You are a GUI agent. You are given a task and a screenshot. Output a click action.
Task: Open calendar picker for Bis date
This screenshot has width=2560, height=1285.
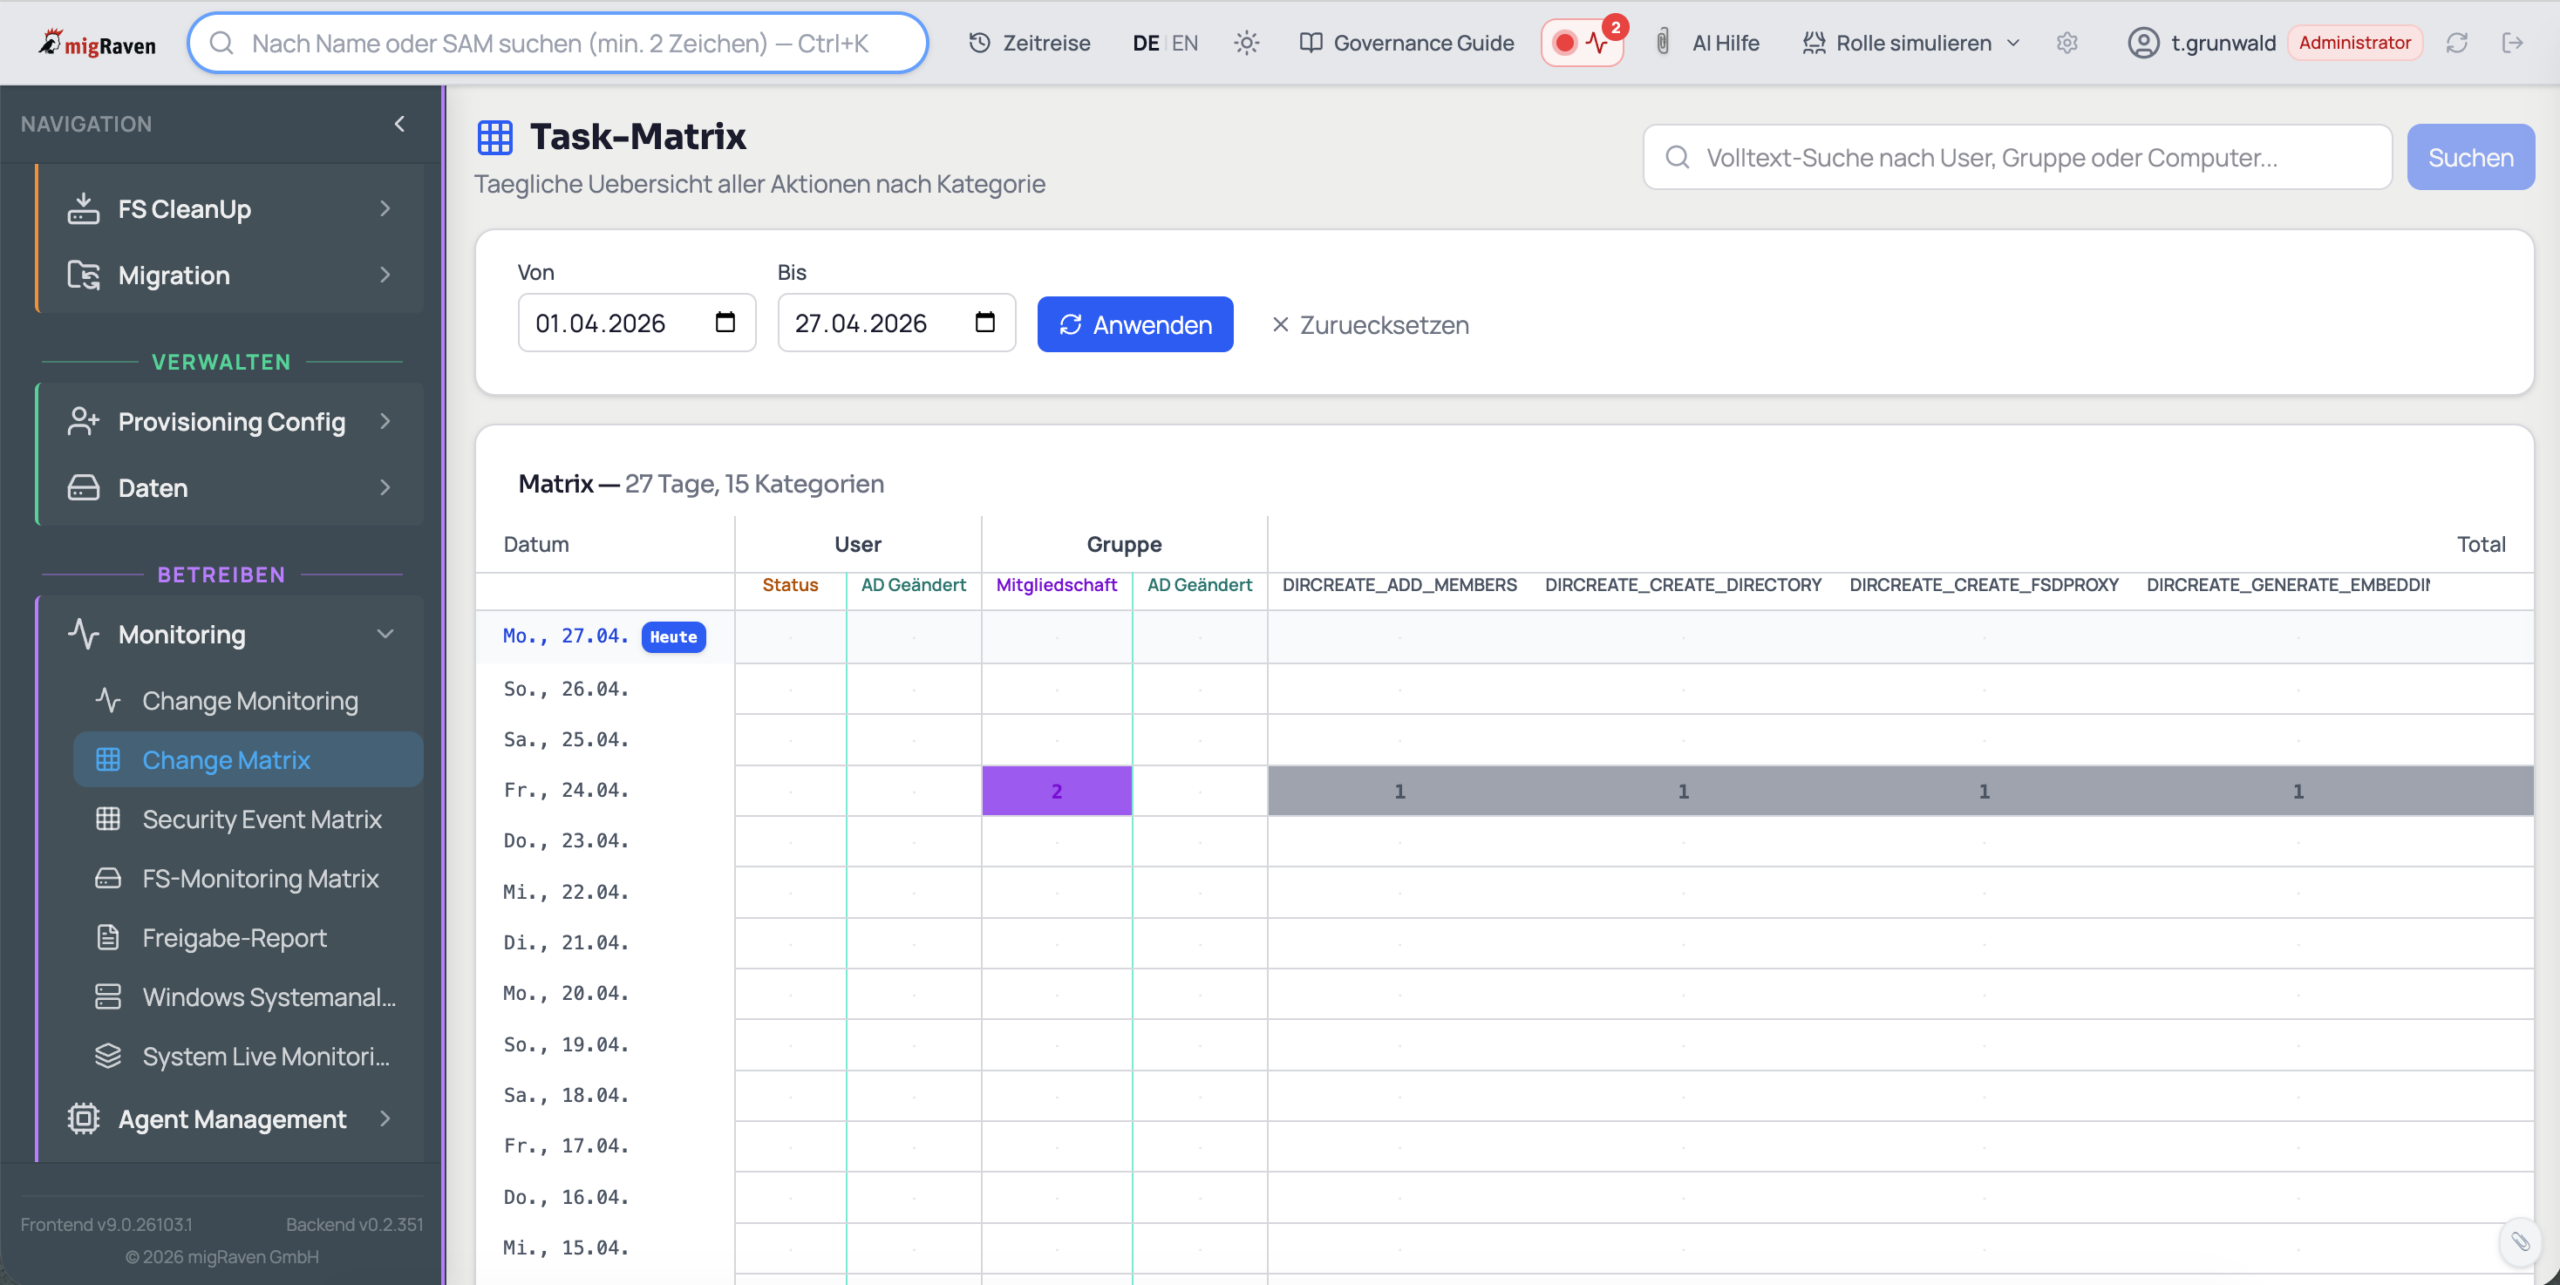[985, 322]
